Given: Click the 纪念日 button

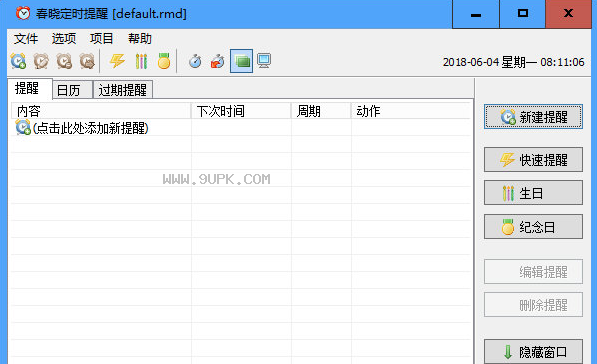Looking at the screenshot, I should click(x=533, y=227).
